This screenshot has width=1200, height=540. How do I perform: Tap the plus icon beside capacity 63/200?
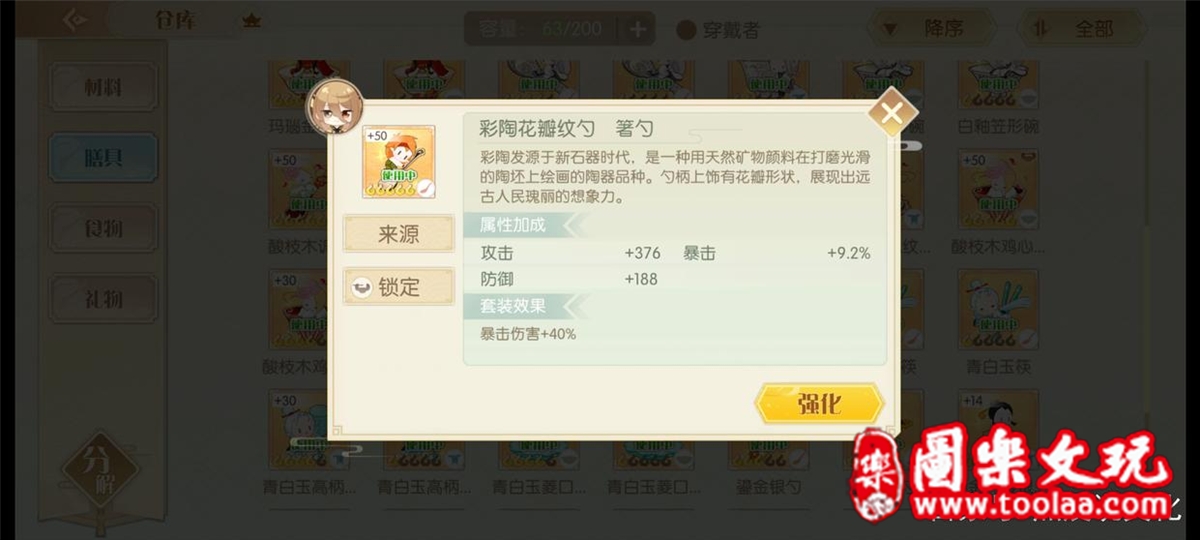pos(637,29)
